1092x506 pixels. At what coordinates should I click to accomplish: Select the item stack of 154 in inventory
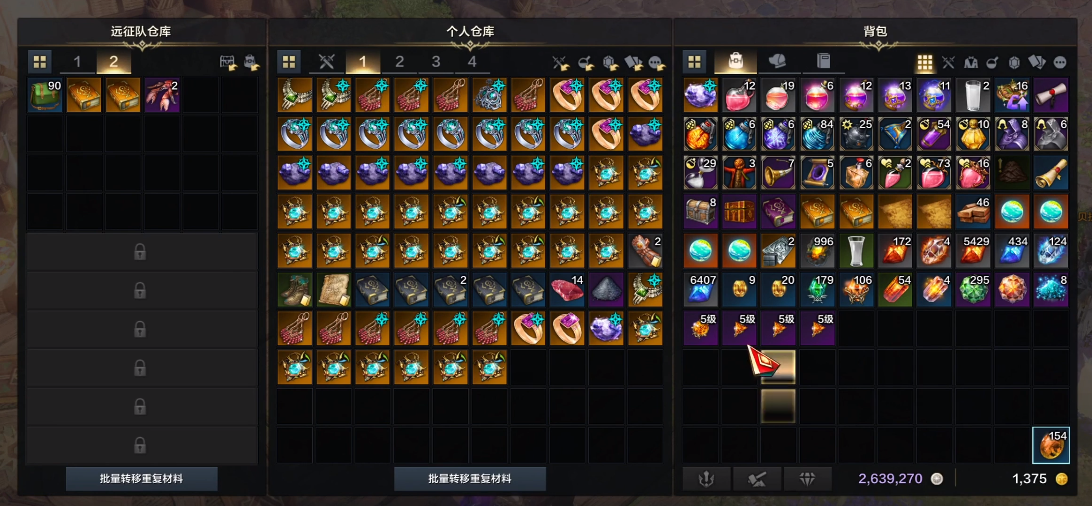1051,445
